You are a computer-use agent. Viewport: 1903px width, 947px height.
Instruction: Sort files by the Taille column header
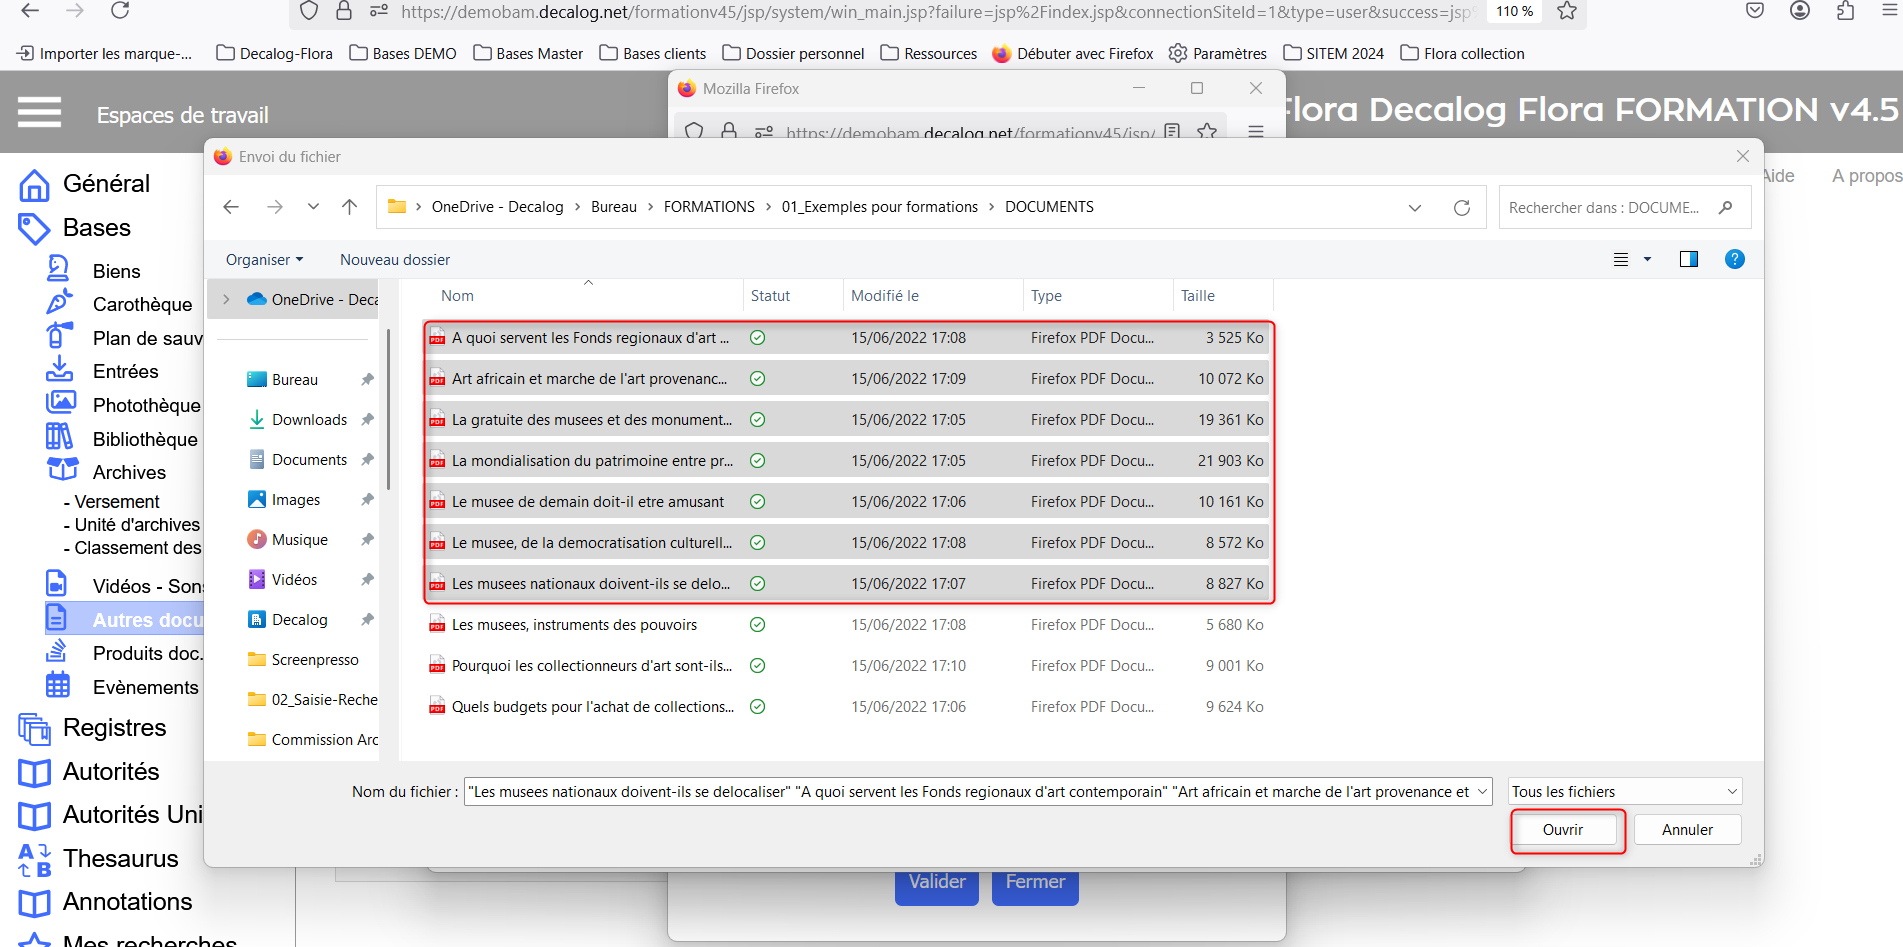coord(1197,296)
